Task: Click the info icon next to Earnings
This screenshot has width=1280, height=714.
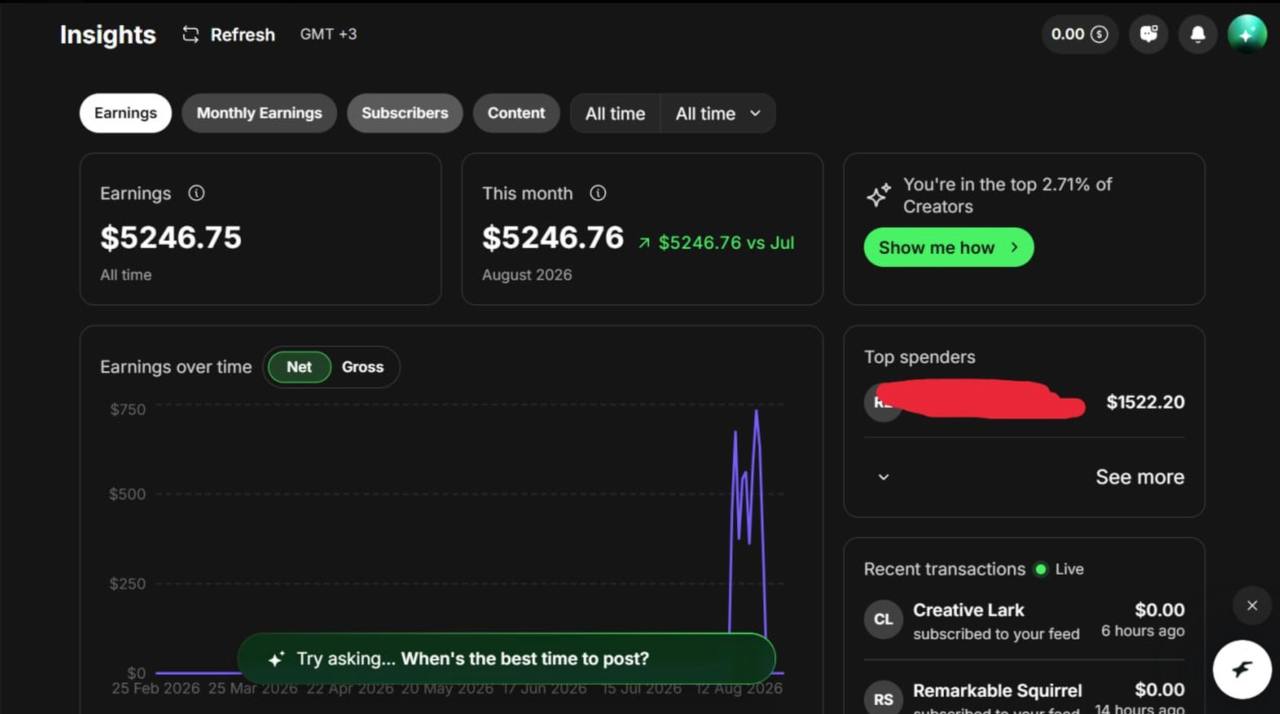Action: 197,193
